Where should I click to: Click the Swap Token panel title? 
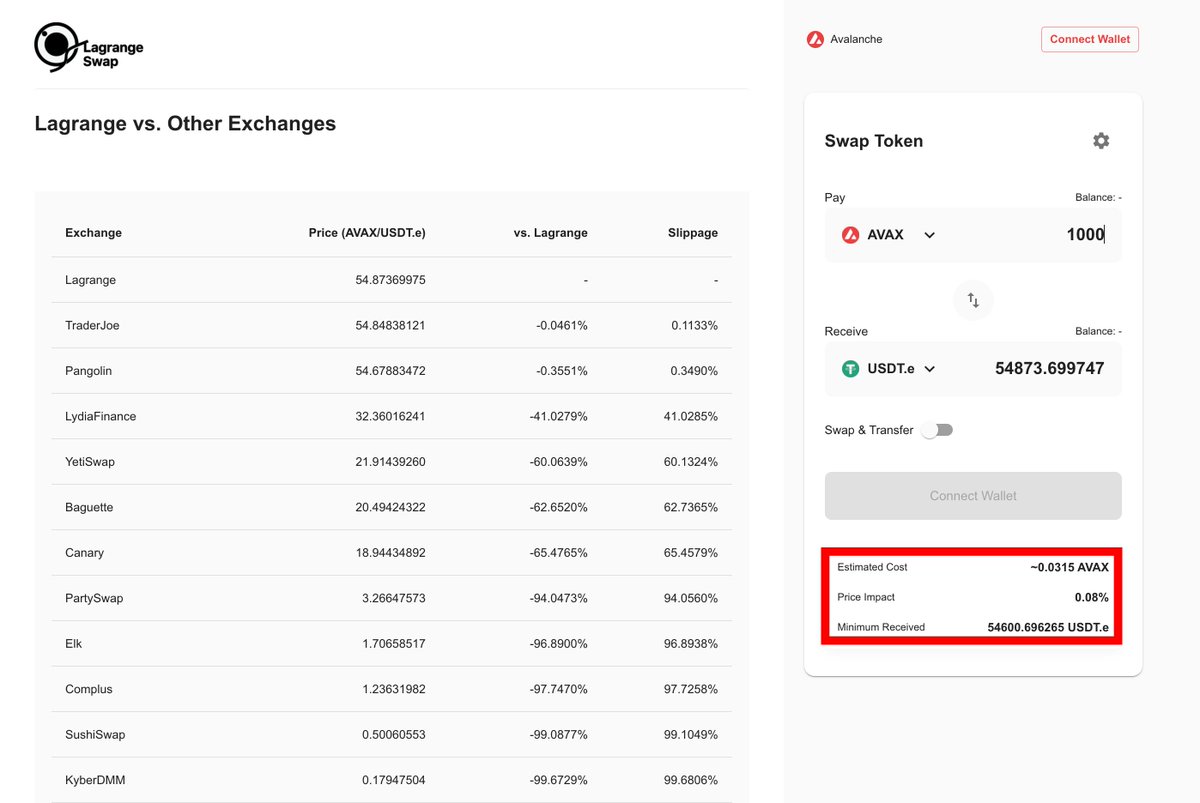coord(874,141)
